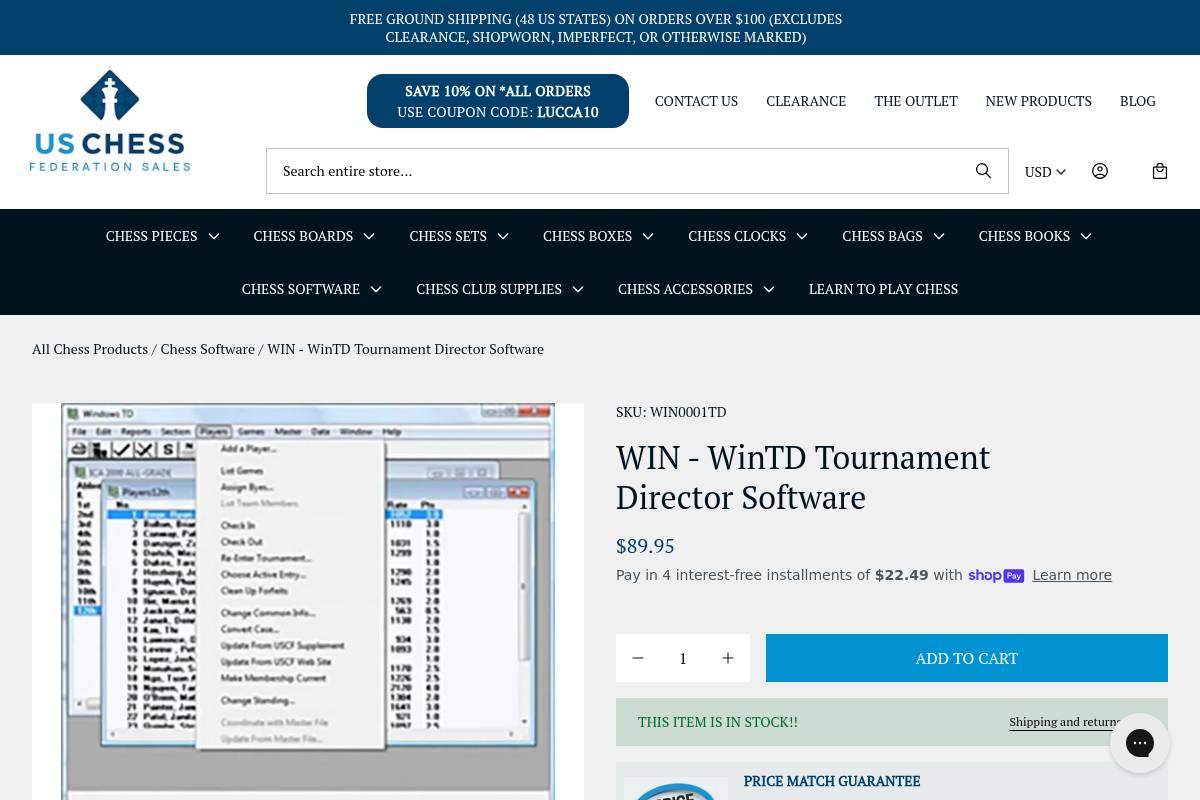Click the Chess Software breadcrumb
Screen dimensions: 1200x800
[x=208, y=349]
